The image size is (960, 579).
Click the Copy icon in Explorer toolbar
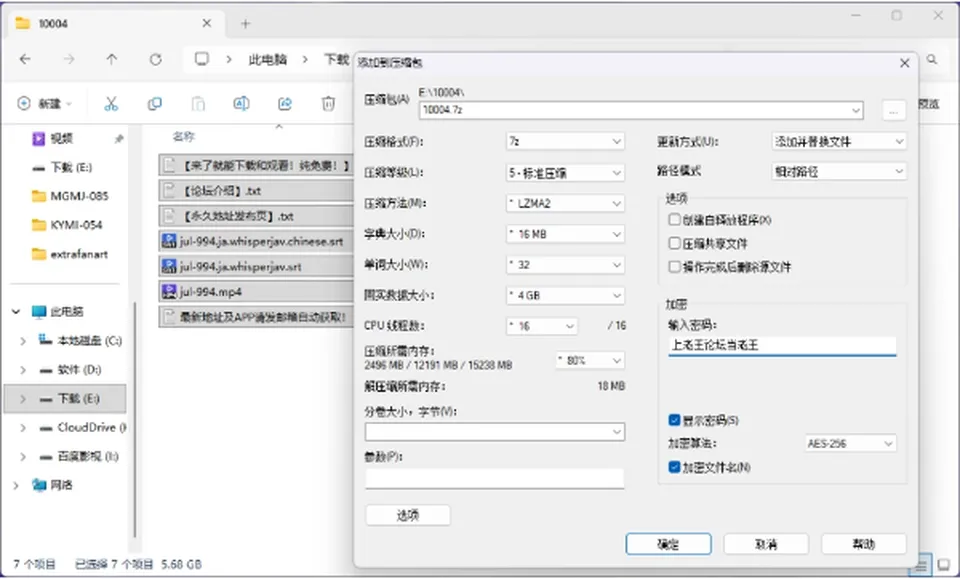[154, 103]
